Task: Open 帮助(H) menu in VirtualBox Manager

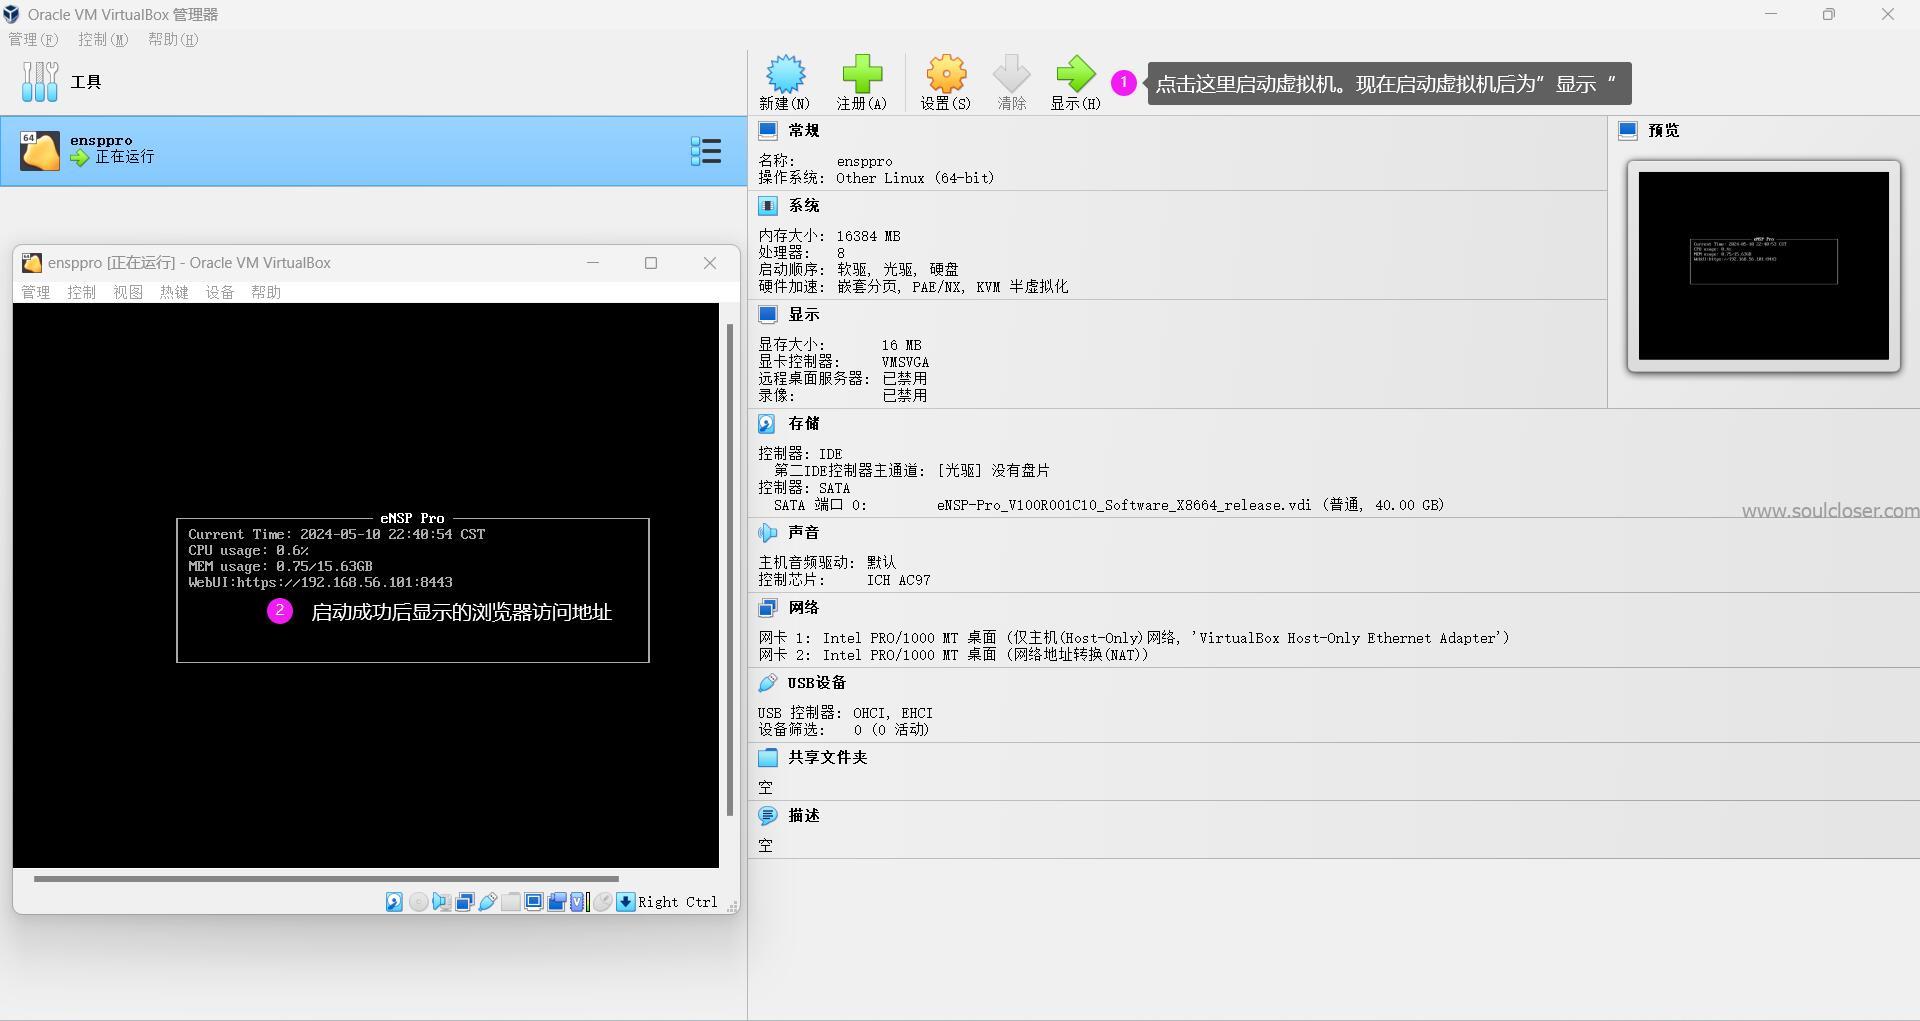Action: click(173, 39)
